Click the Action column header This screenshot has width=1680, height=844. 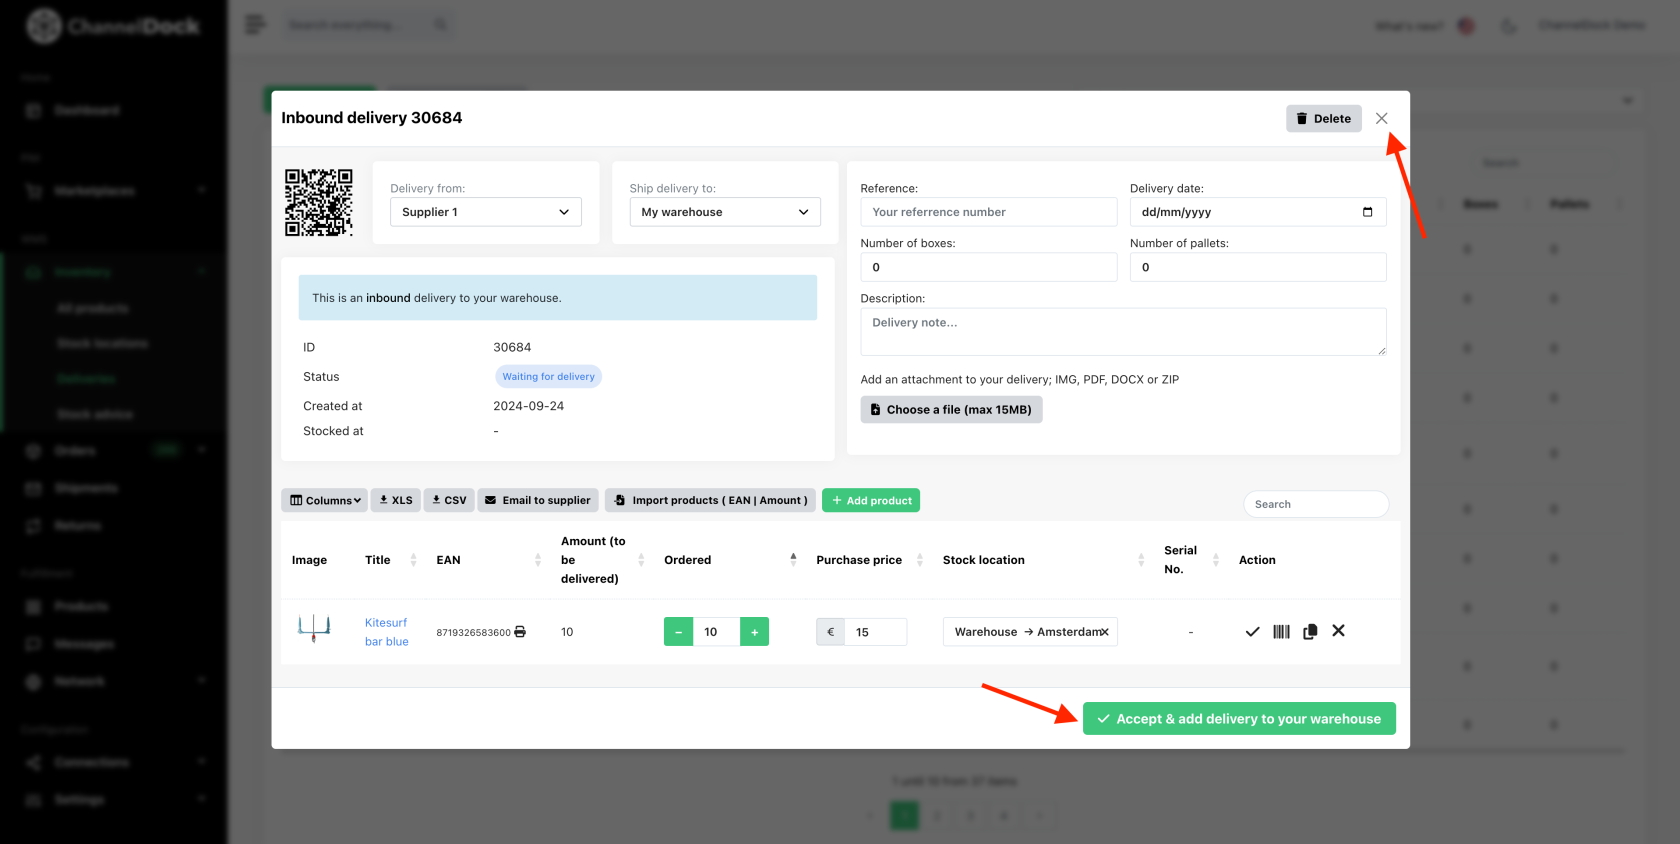pyautogui.click(x=1257, y=560)
